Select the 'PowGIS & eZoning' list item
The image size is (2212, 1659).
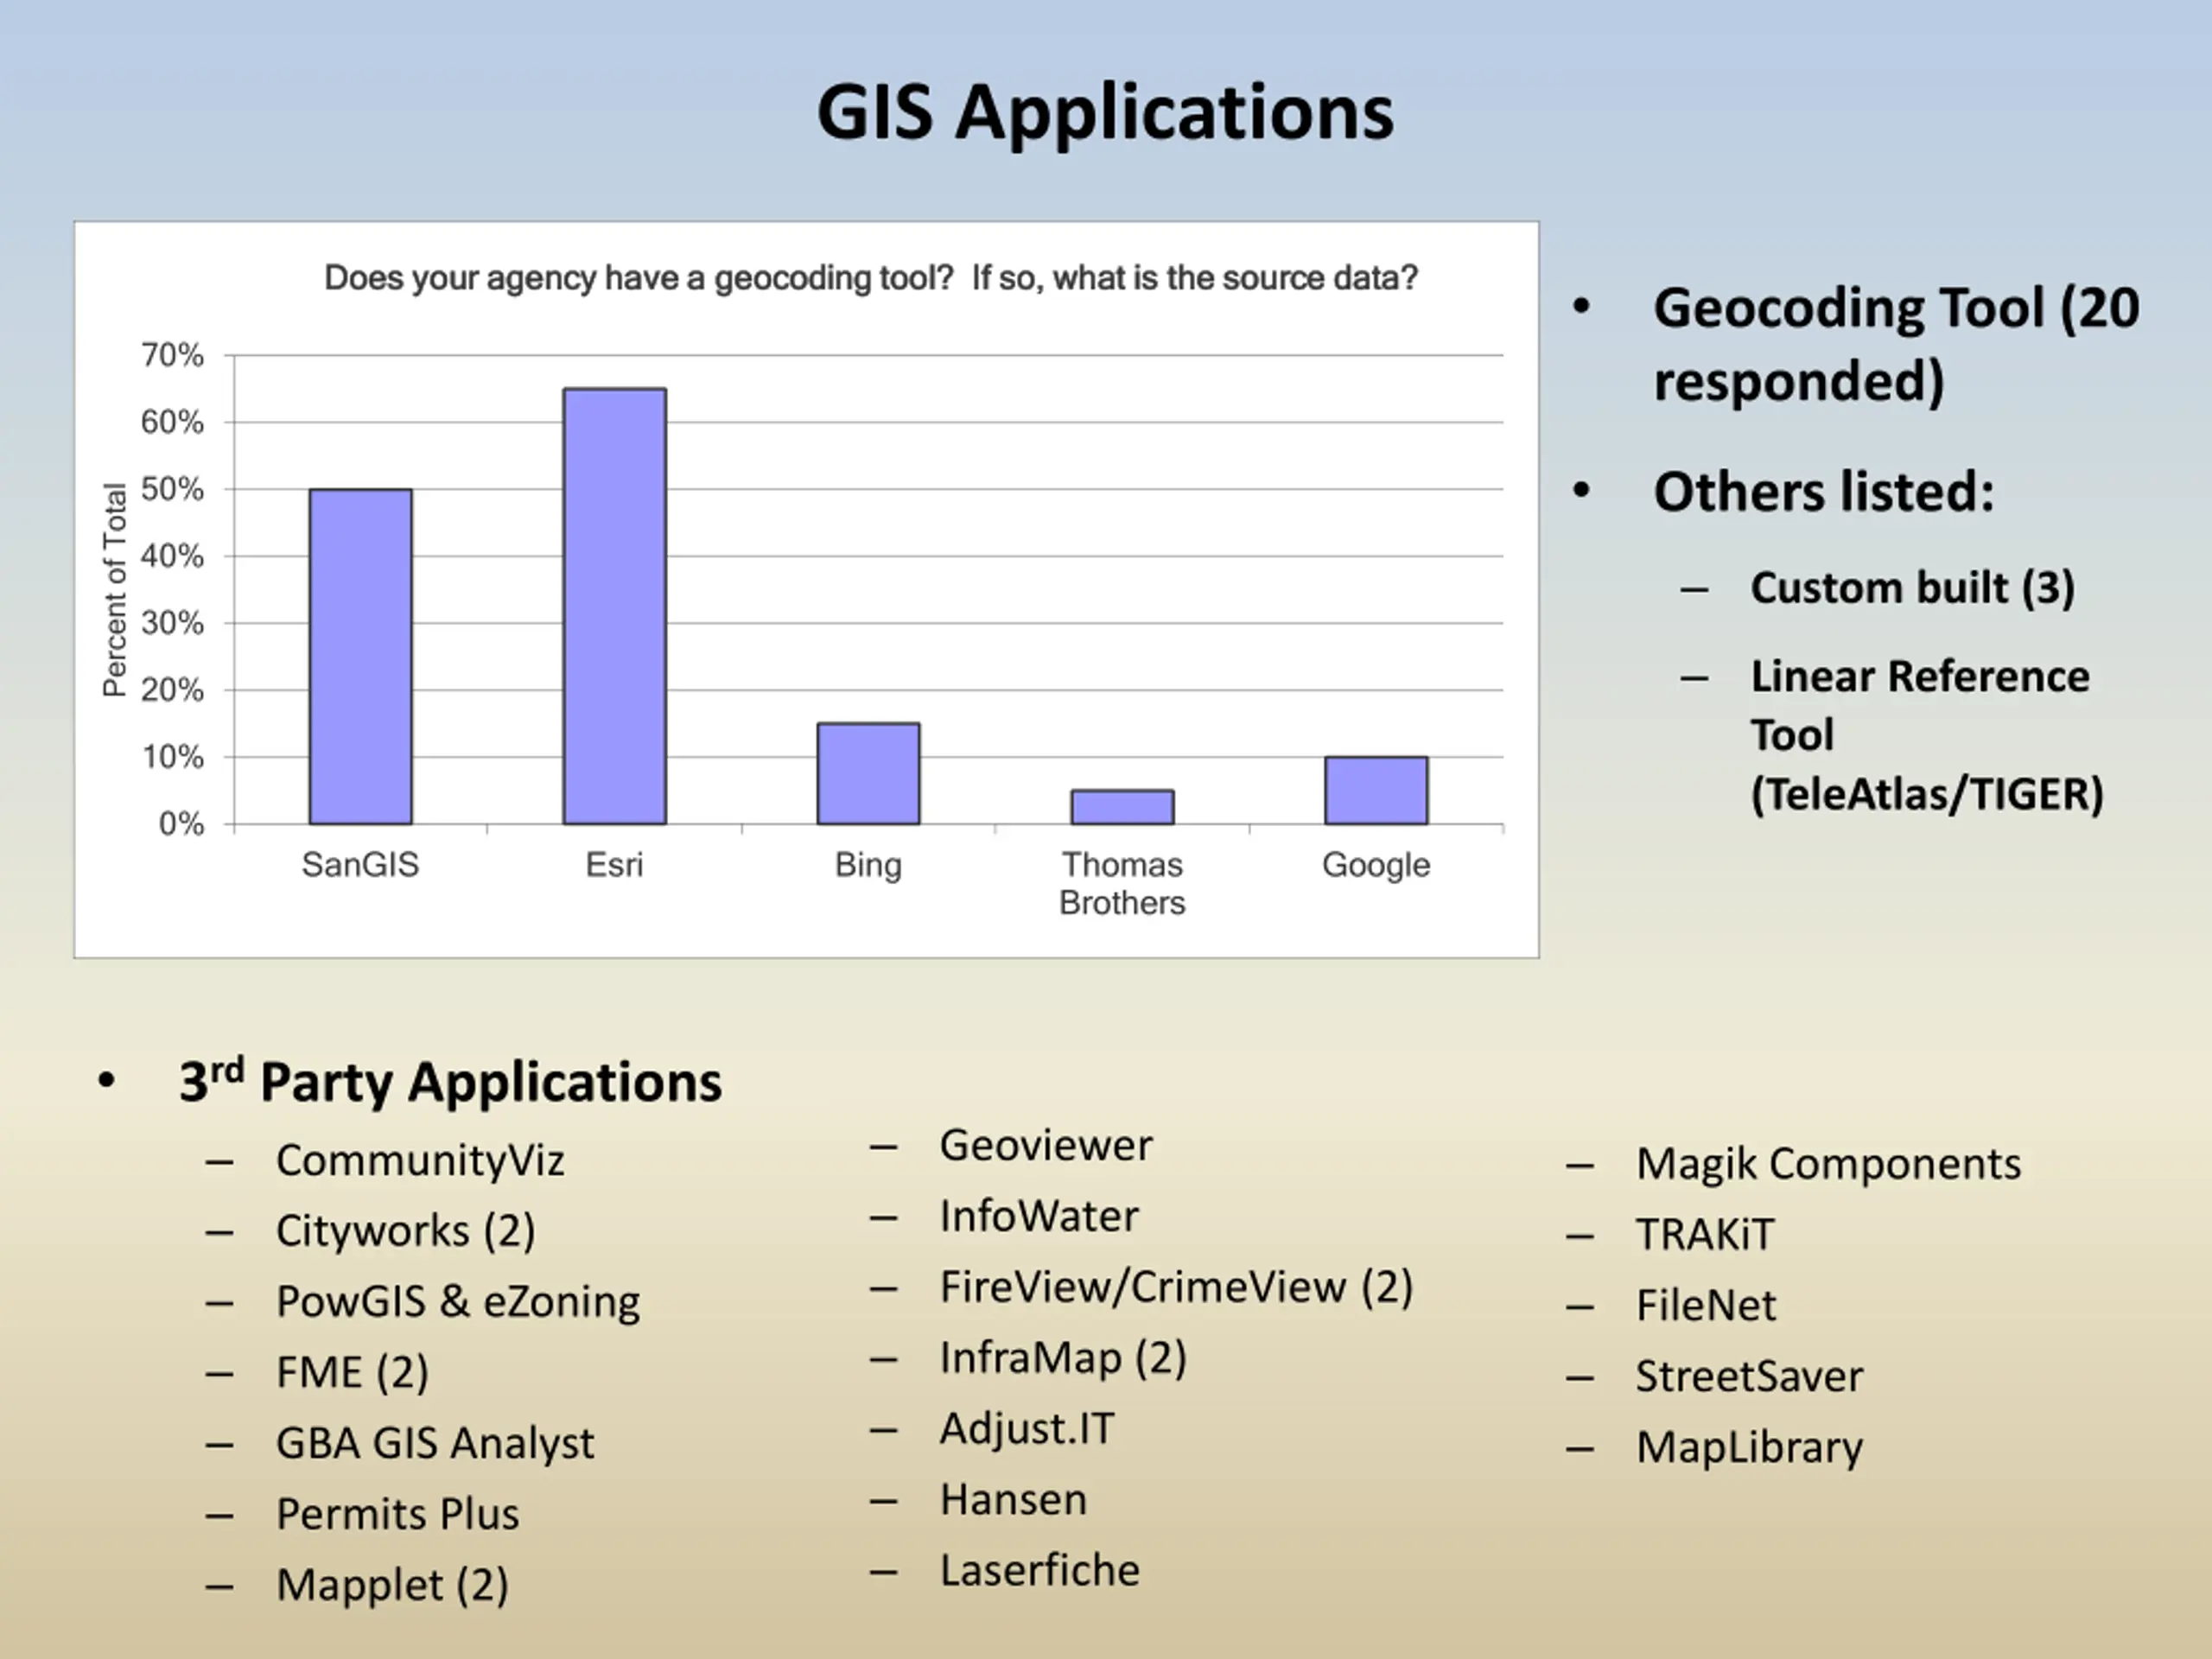(x=458, y=1302)
